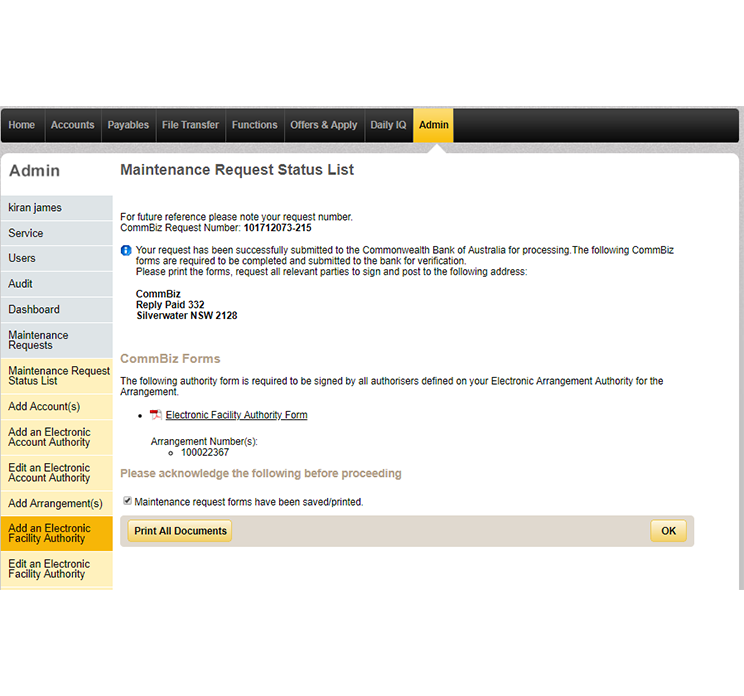Select Add an Electronic Facility Authority
Viewport: 744px width, 696px height.
56,533
